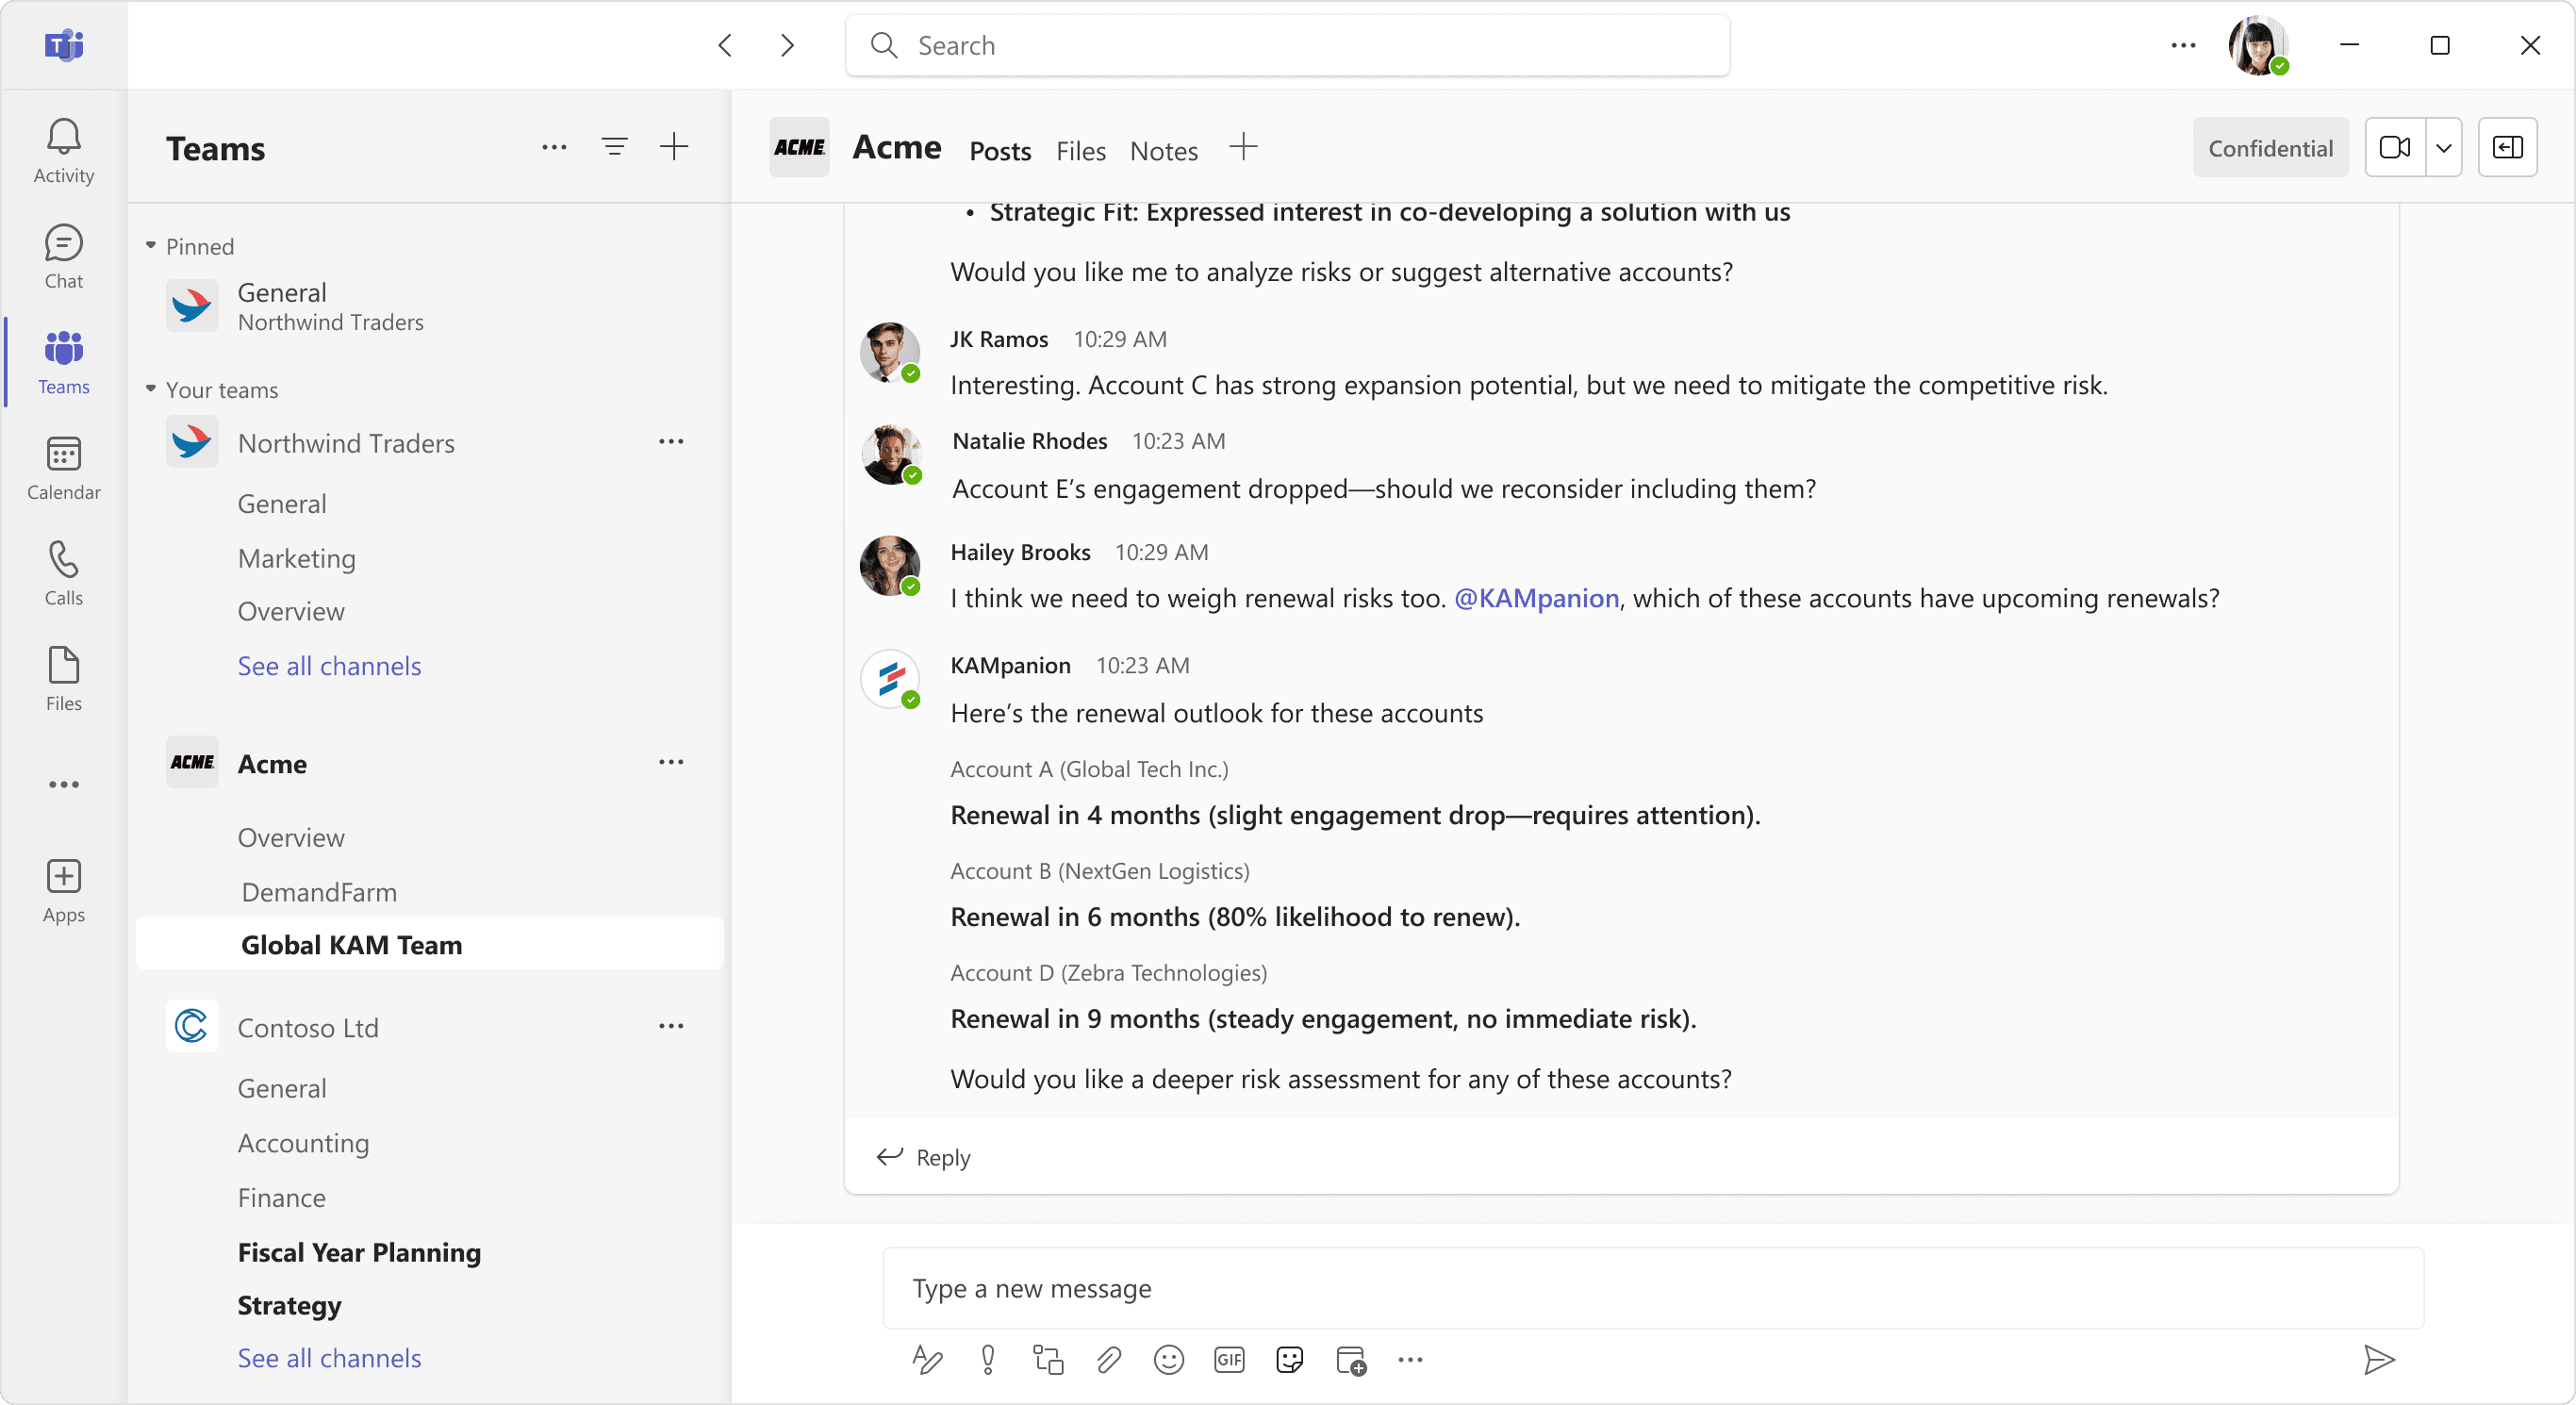Open more options for Acme team
2576x1405 pixels.
click(671, 763)
